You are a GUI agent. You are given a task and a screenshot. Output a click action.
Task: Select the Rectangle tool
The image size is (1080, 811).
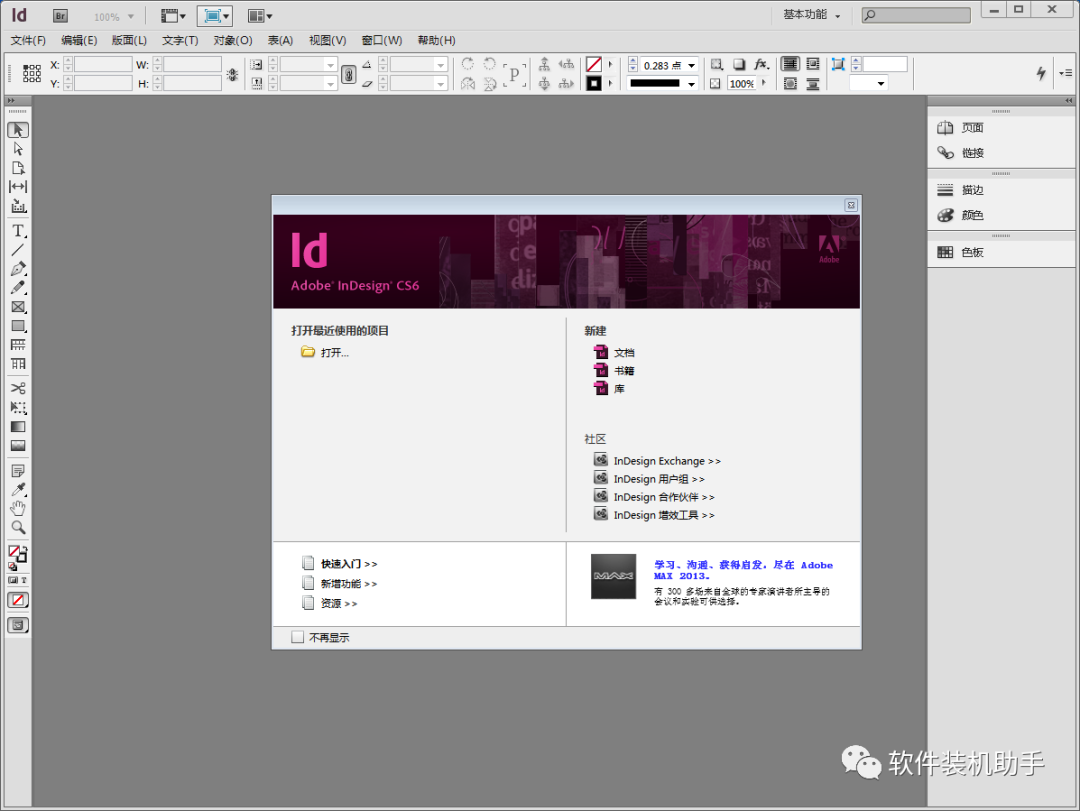[x=18, y=326]
